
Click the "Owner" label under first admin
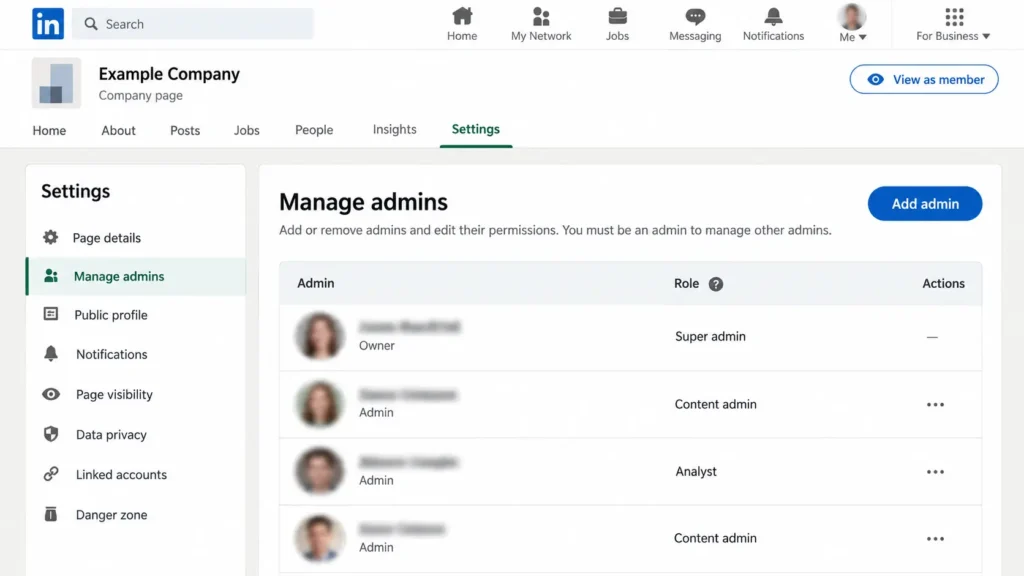[377, 345]
